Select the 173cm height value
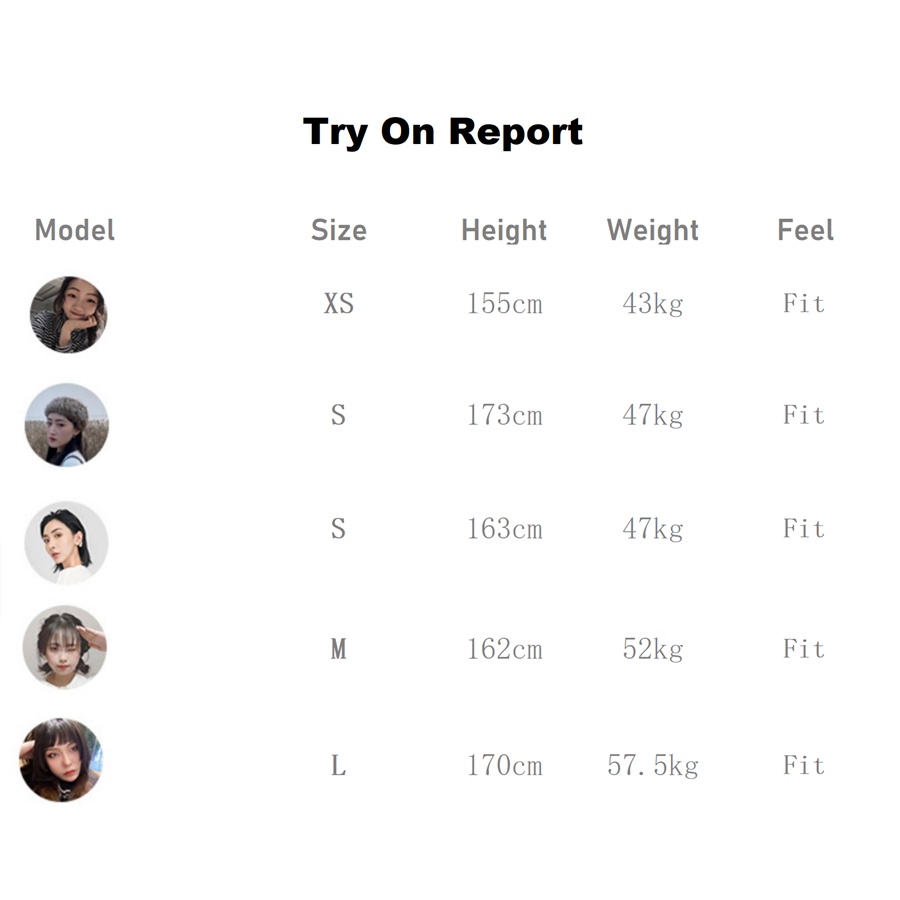This screenshot has width=900, height=900. 504,414
